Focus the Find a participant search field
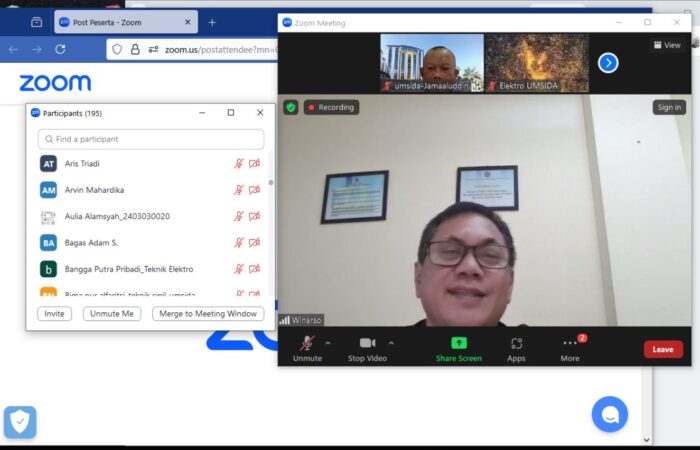This screenshot has width=700, height=450. coord(151,139)
